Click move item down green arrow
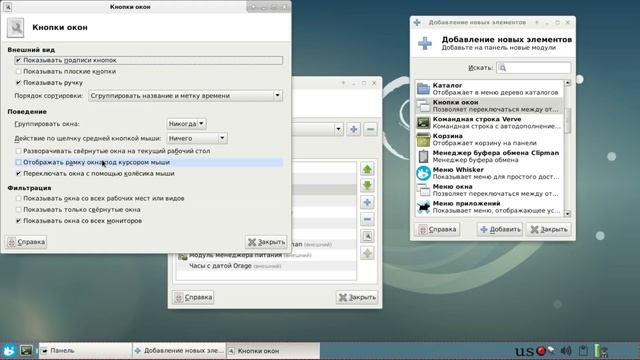Screen dimensions: 640x360 point(367,186)
